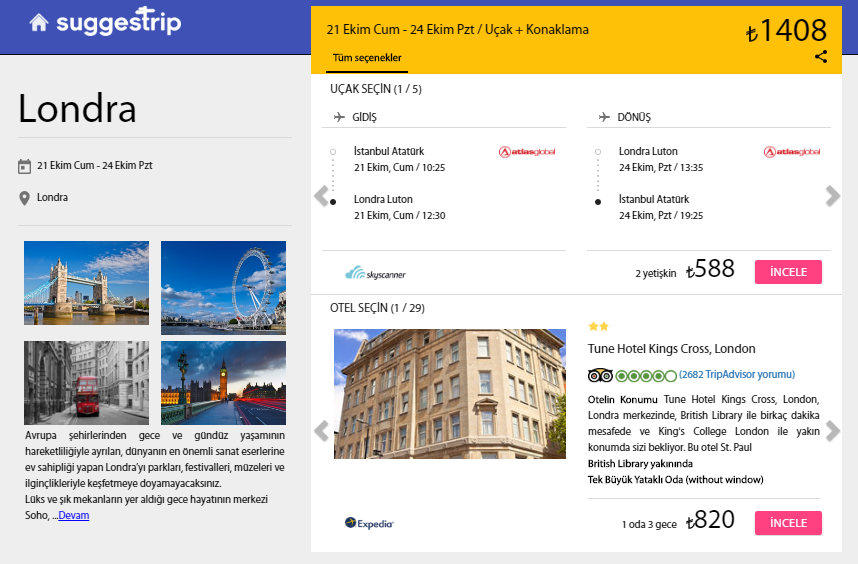Show next flight option with right arrow
Screen dimensions: 858x564
tap(833, 196)
